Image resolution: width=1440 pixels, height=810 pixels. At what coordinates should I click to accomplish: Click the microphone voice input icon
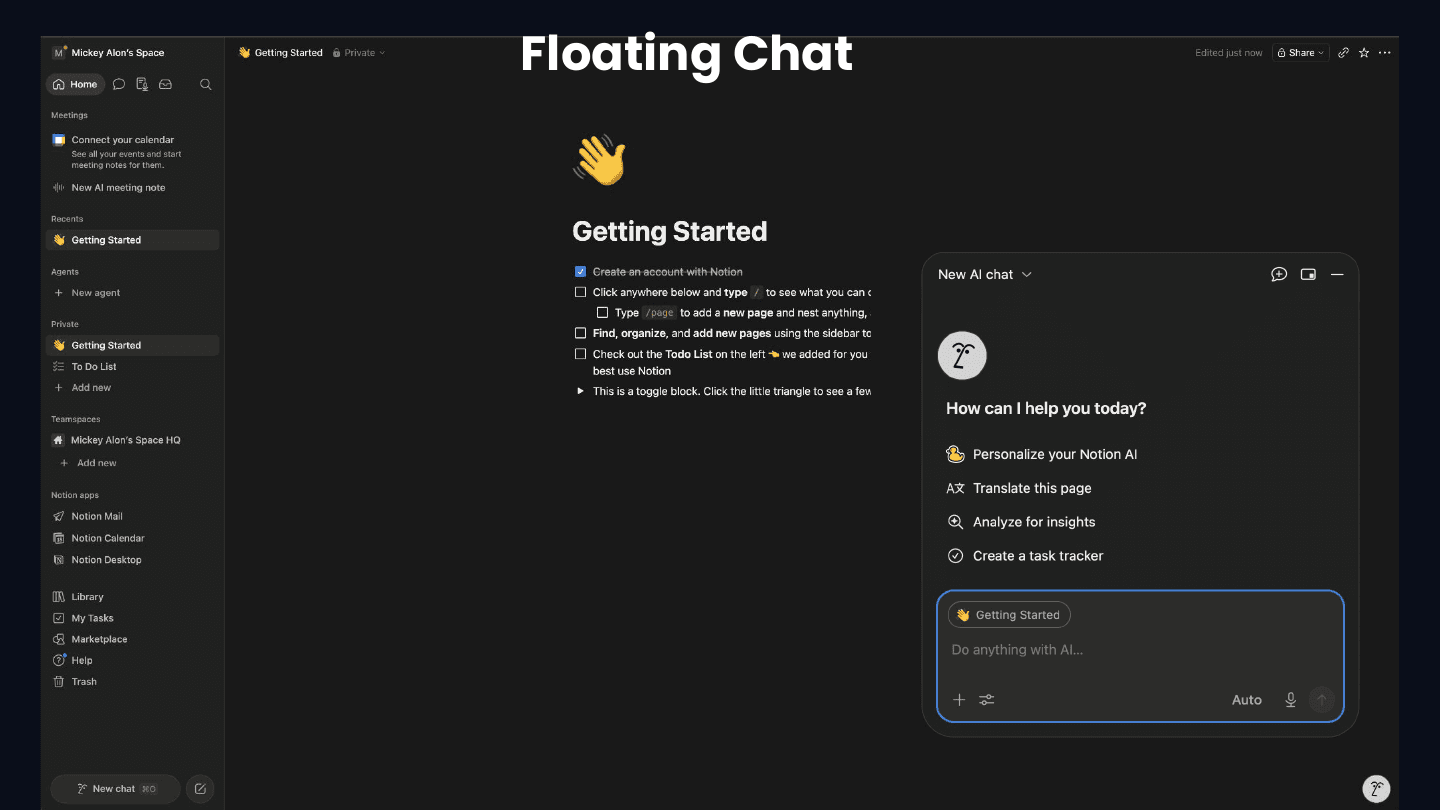(1291, 700)
